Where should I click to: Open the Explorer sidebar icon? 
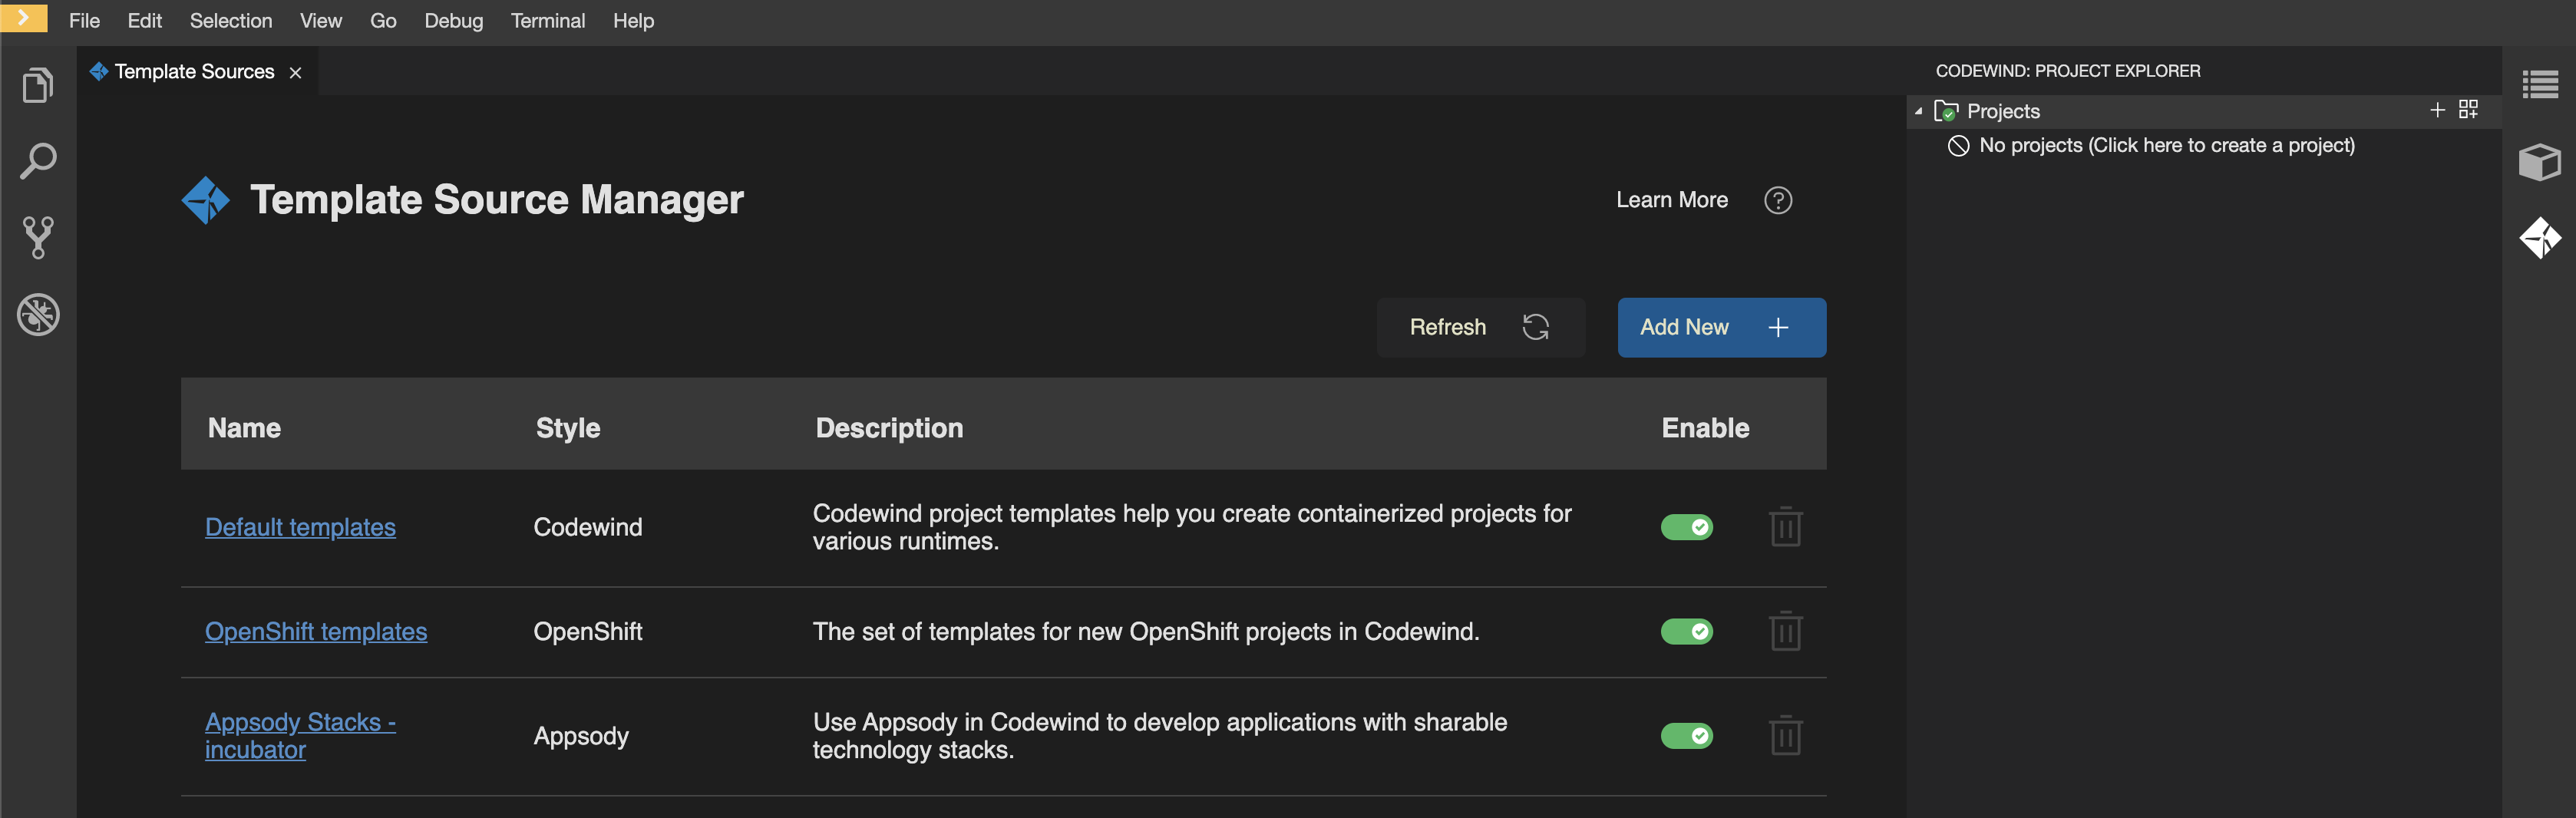tap(37, 85)
